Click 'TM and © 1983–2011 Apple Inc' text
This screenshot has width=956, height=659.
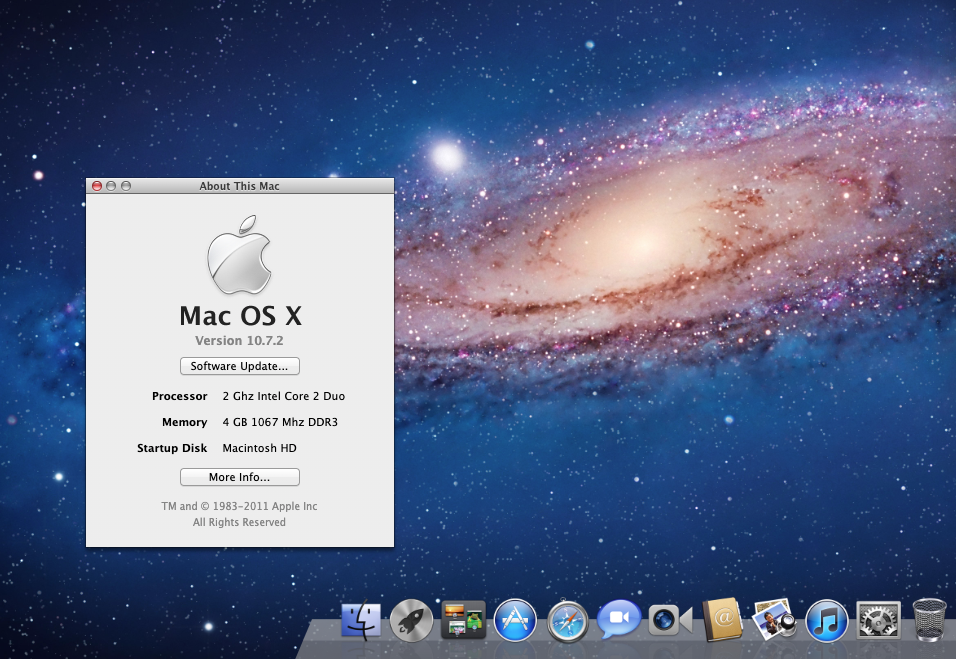[x=239, y=506]
